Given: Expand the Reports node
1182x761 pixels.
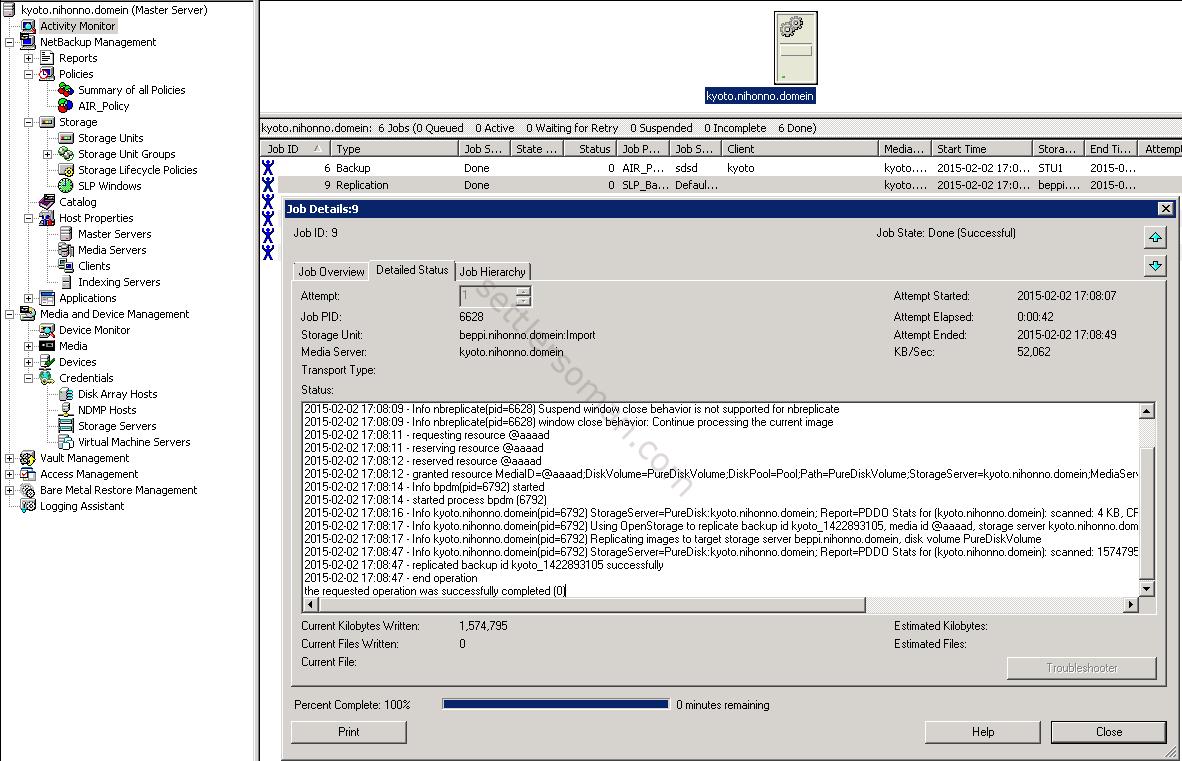Looking at the screenshot, I should [x=28, y=58].
